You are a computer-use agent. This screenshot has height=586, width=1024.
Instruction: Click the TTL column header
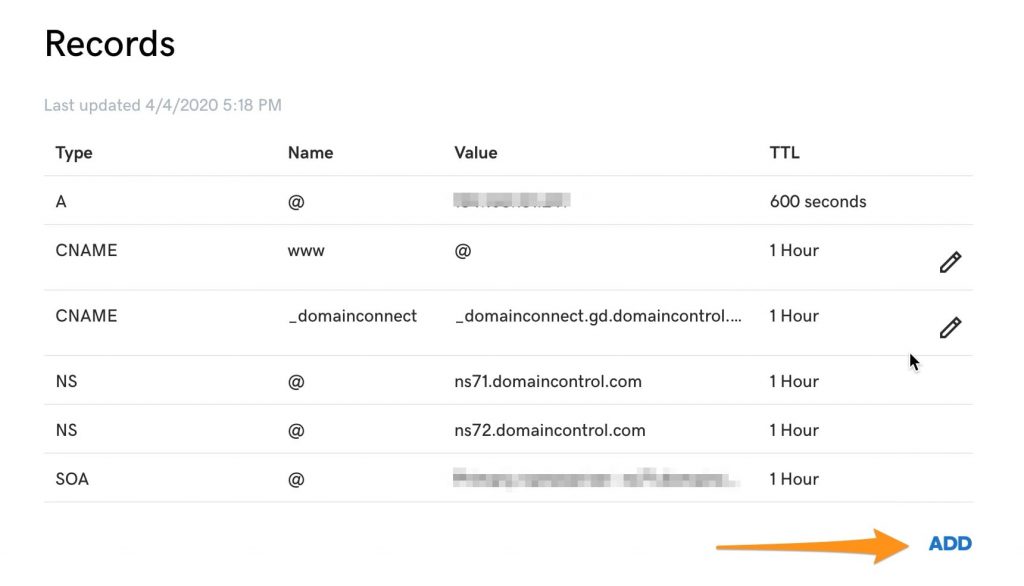point(783,153)
